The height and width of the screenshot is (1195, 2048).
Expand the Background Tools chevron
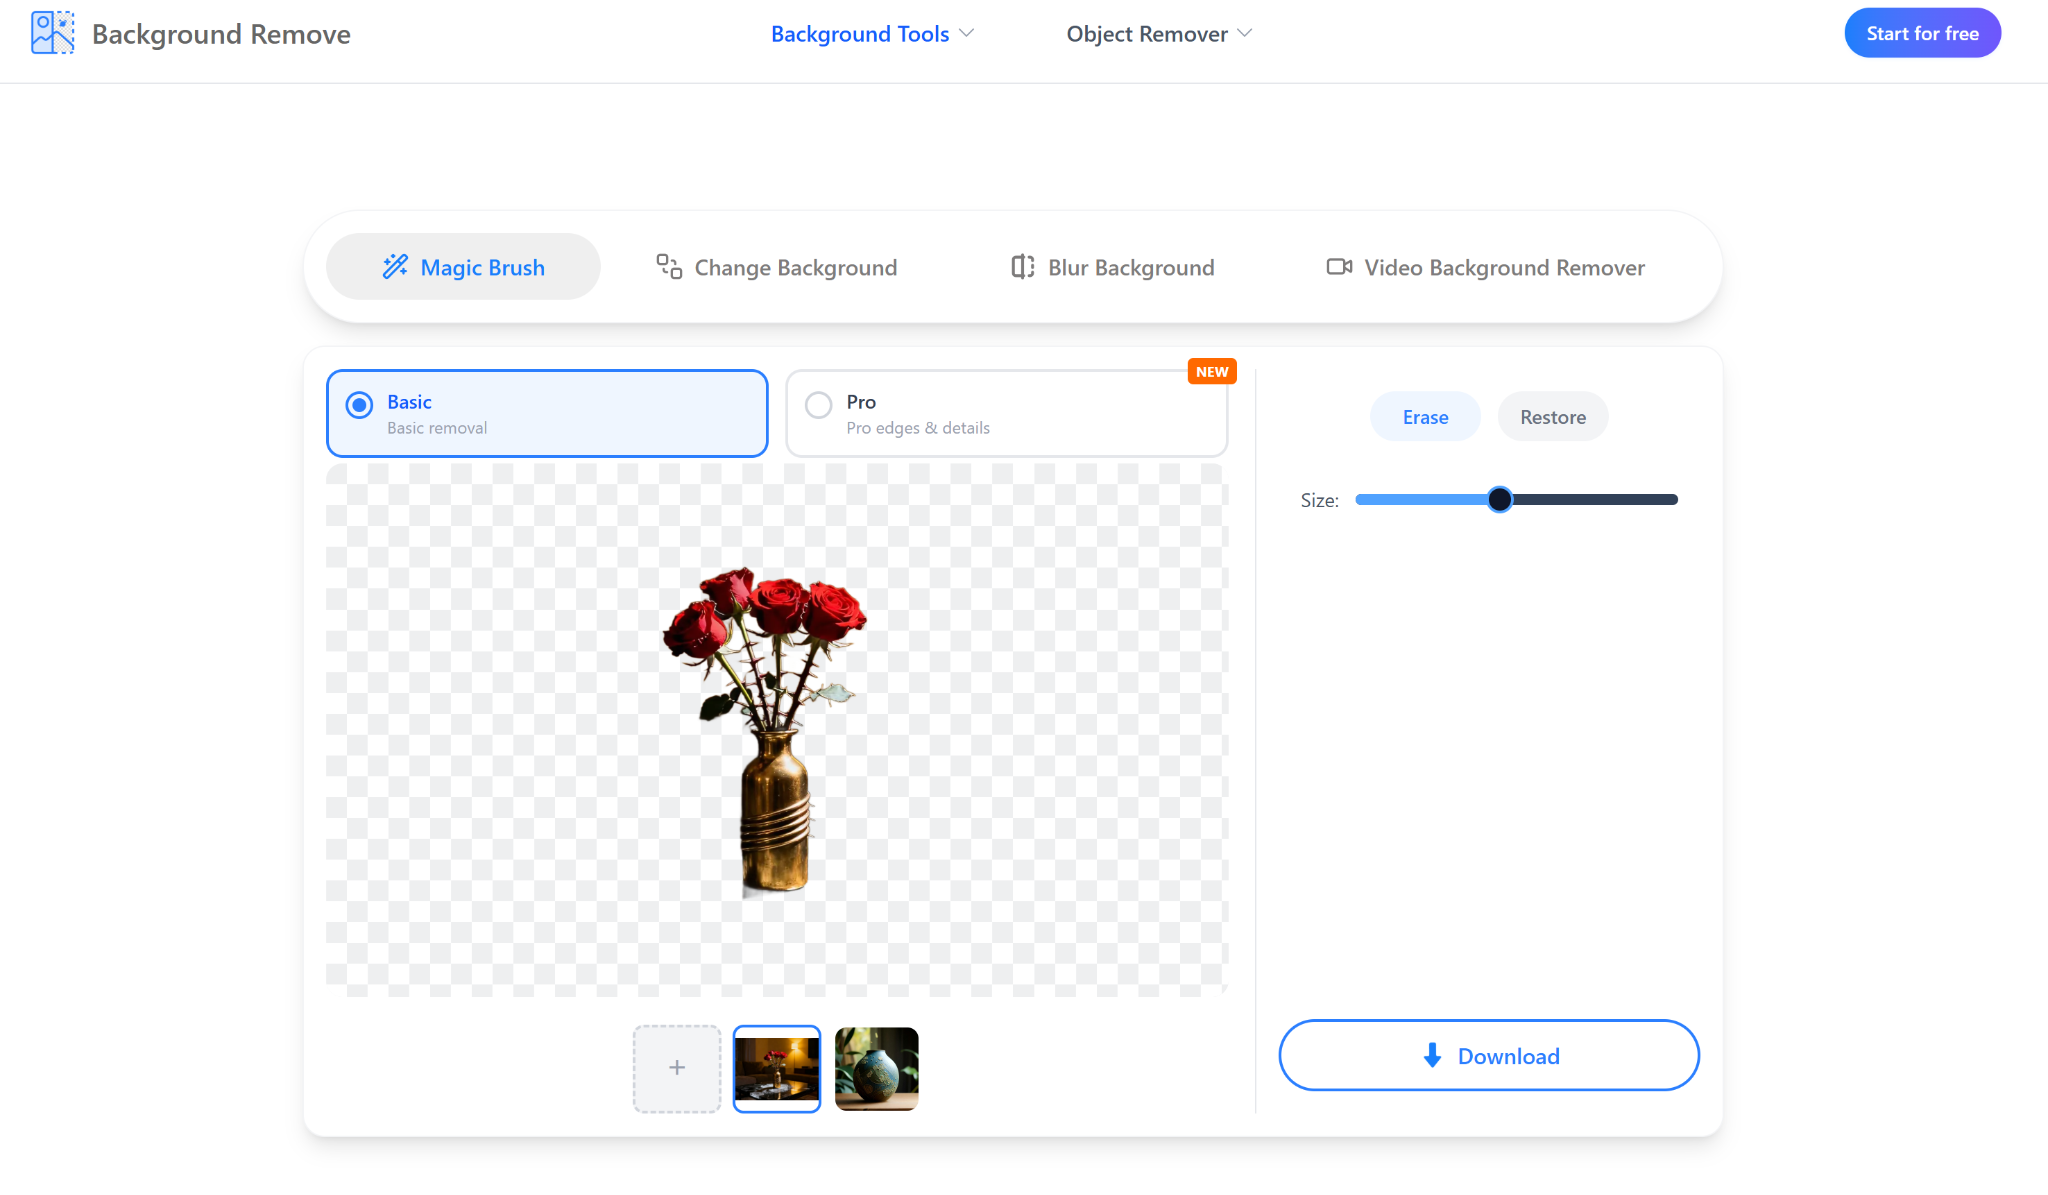966,33
